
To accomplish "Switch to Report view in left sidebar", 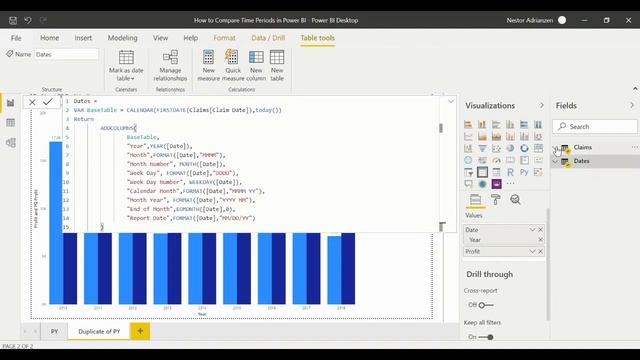I will pyautogui.click(x=10, y=103).
